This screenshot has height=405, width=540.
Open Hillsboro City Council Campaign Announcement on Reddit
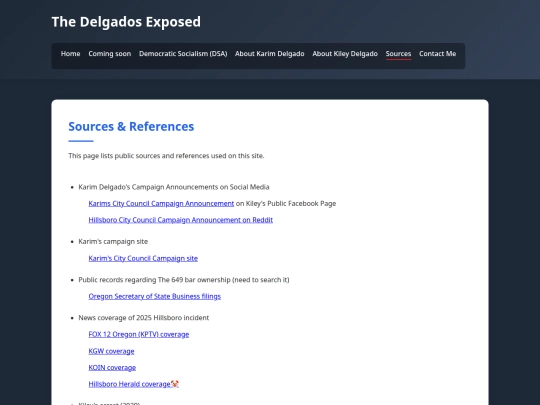click(x=180, y=220)
